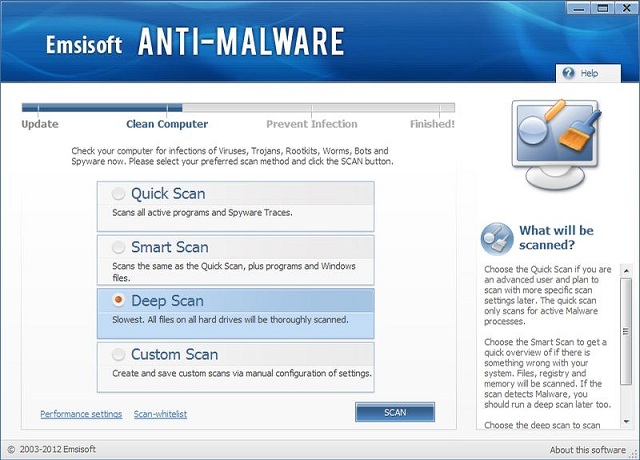640x460 pixels.
Task: Click 'Scans the same as the Quick Scan' description
Action: click(x=234, y=272)
